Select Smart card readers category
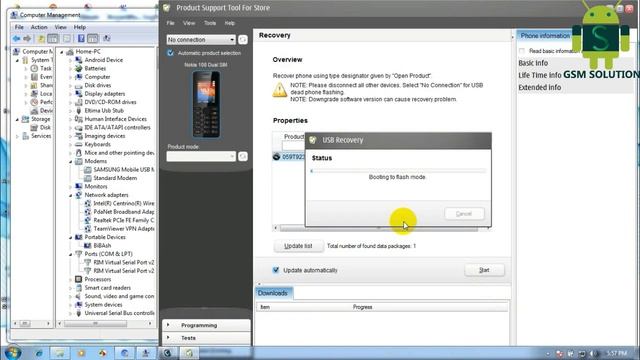The image size is (640, 360). [107, 288]
